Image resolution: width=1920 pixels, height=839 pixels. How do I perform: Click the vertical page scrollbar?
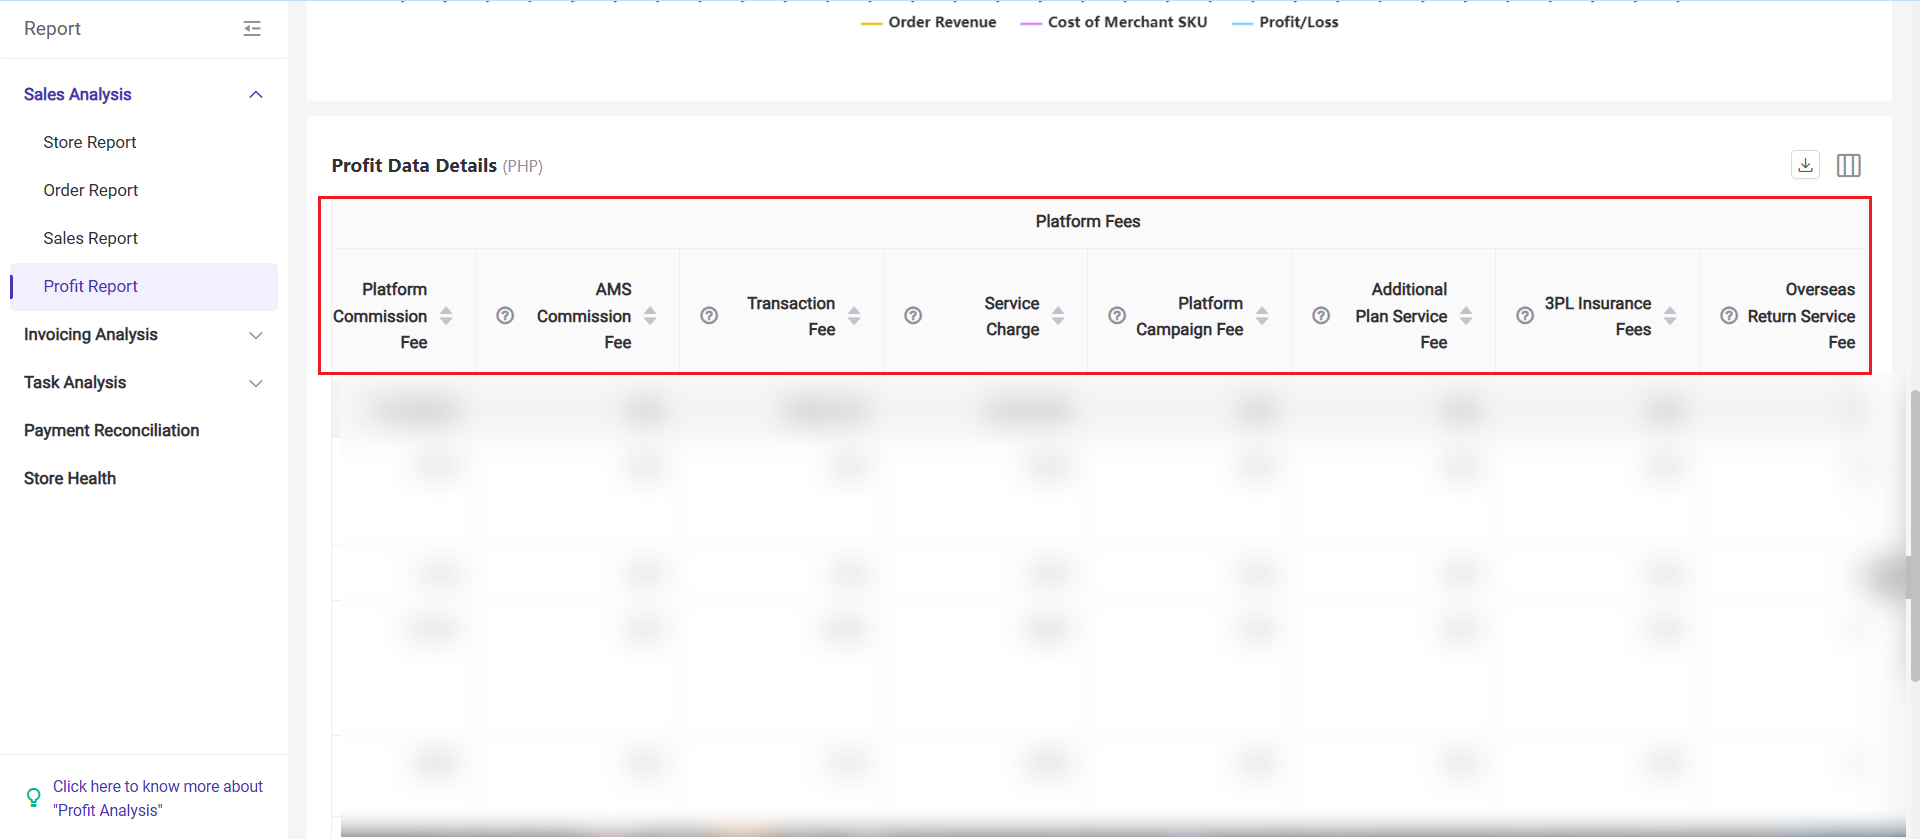pyautogui.click(x=1914, y=535)
